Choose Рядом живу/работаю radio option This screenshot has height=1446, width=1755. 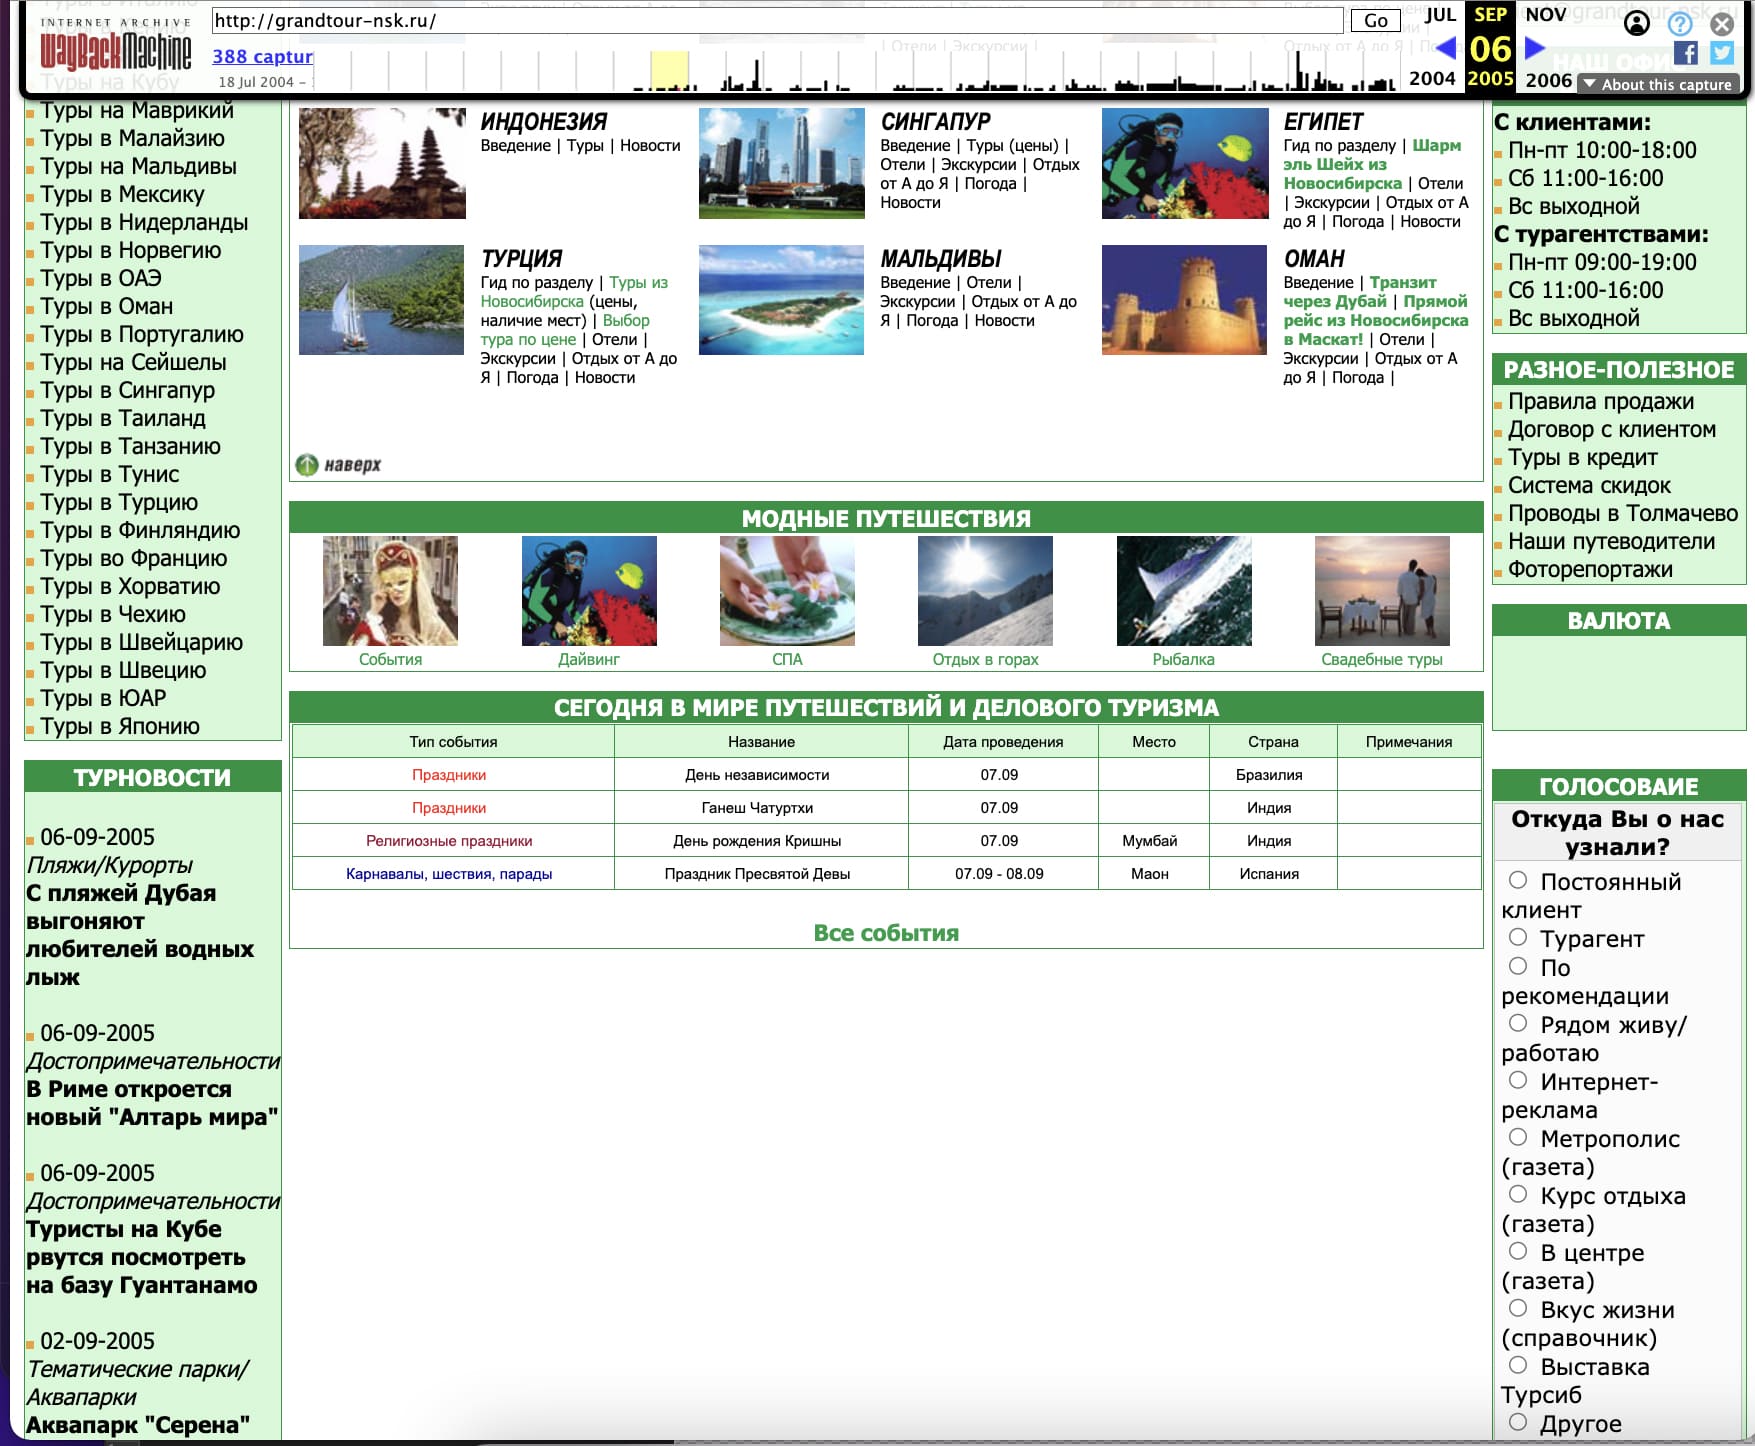tap(1518, 1023)
